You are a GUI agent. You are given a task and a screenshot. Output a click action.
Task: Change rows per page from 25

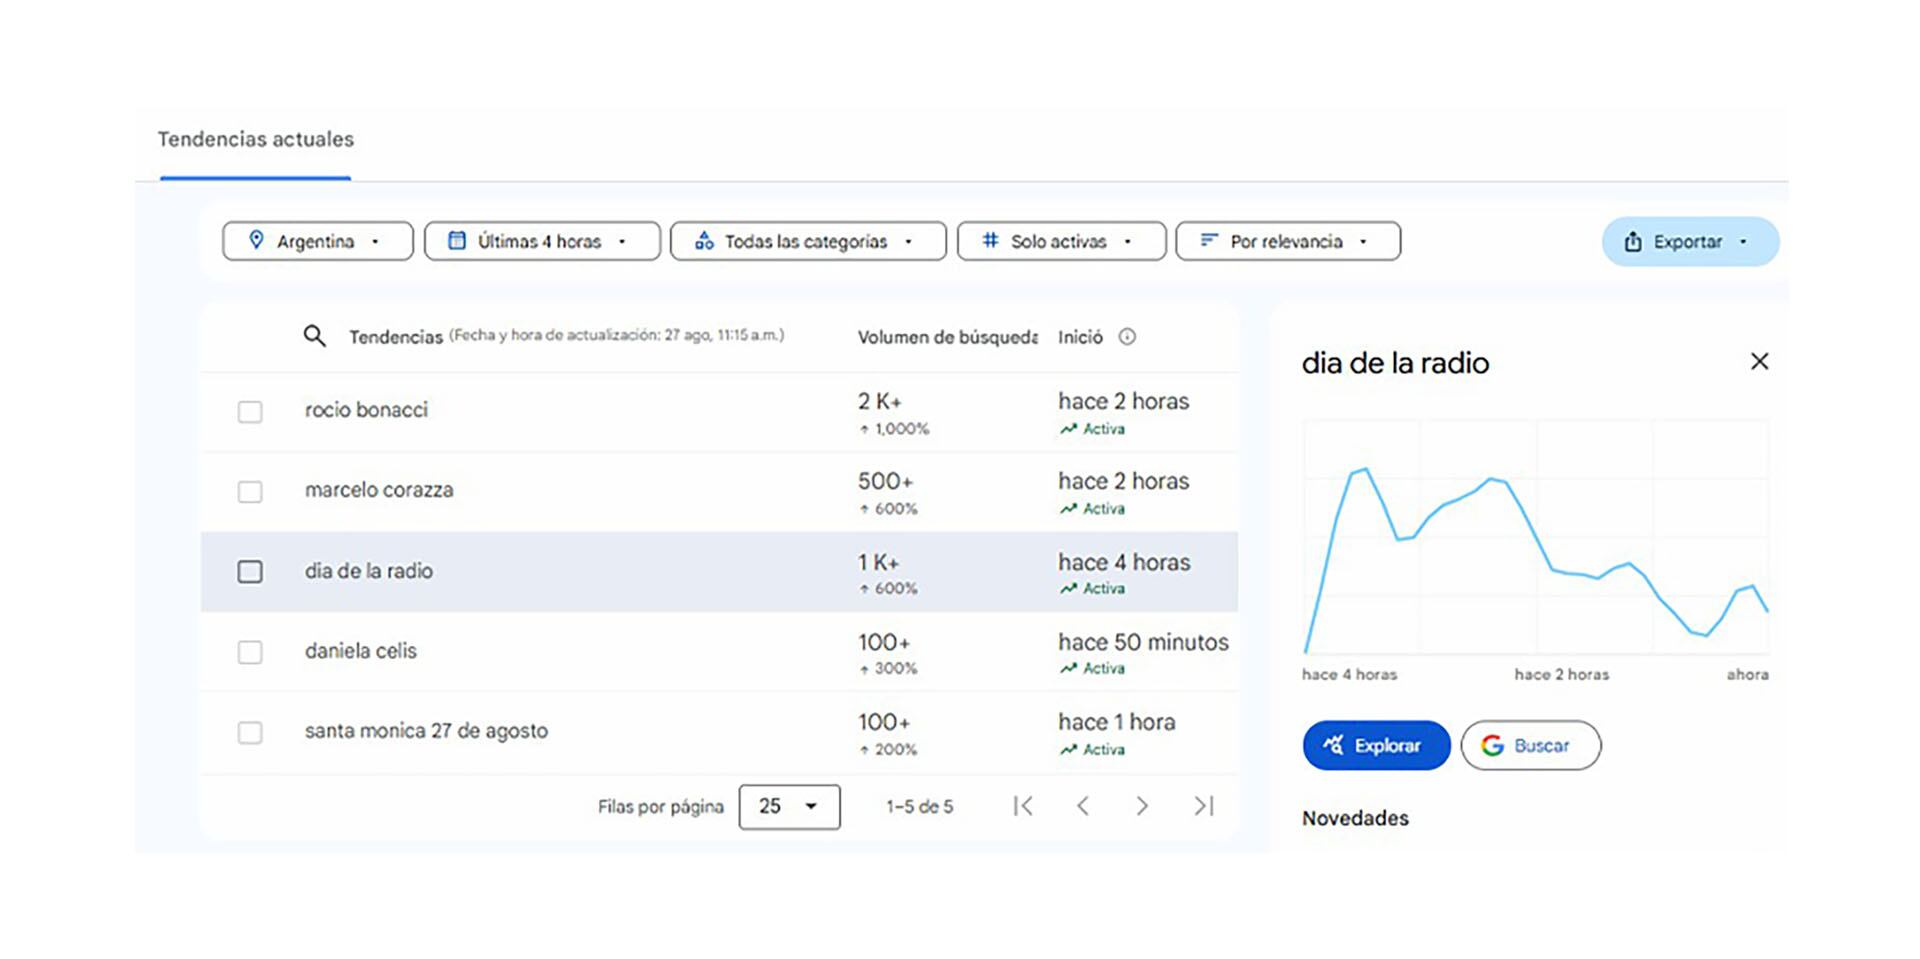[788, 807]
